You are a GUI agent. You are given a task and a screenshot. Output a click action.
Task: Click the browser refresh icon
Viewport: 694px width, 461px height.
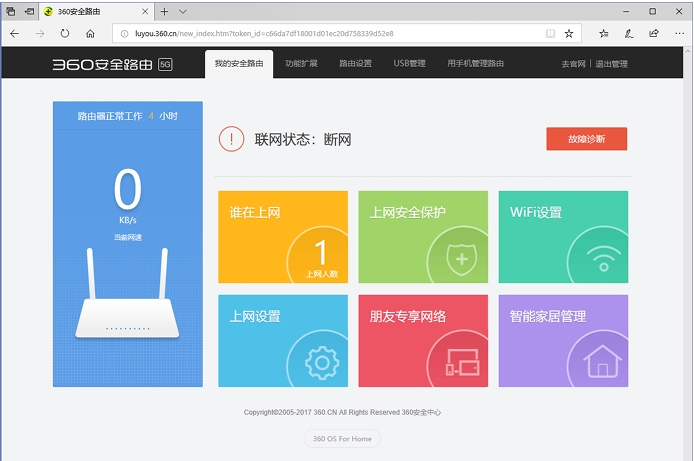(65, 33)
